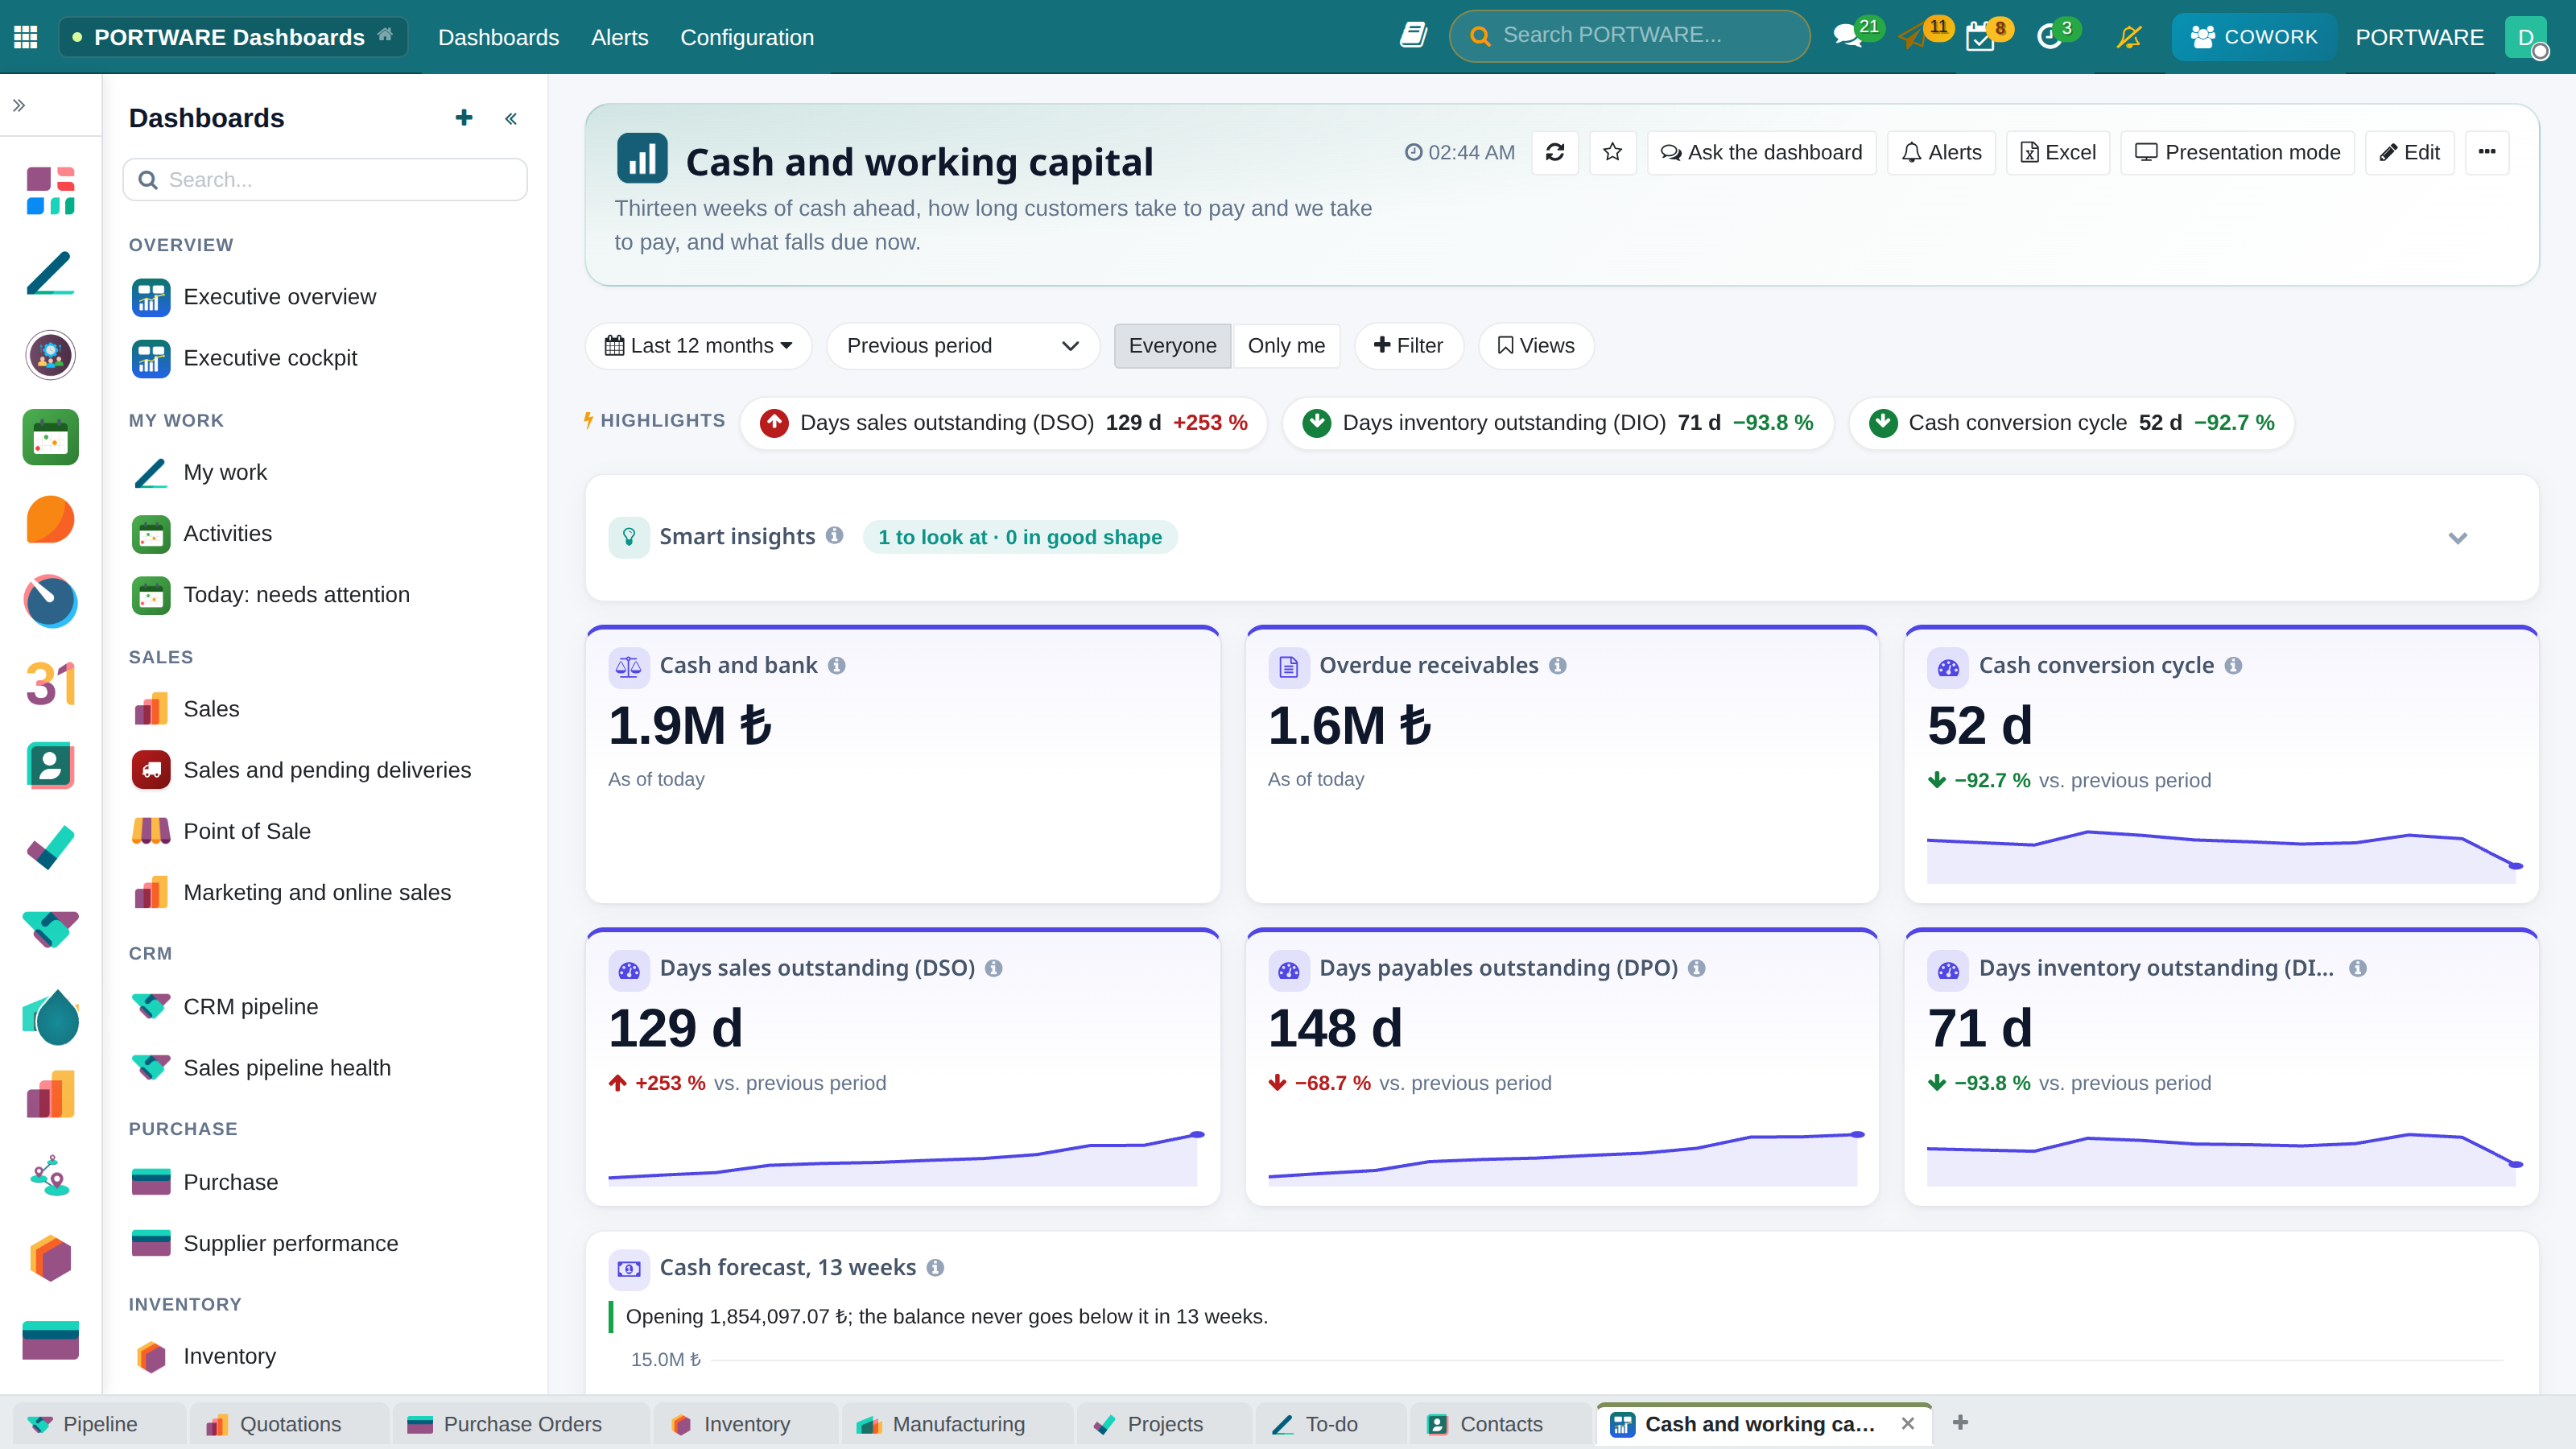
Task: Switch to the Purchase Orders bottom tab
Action: tap(520, 1424)
